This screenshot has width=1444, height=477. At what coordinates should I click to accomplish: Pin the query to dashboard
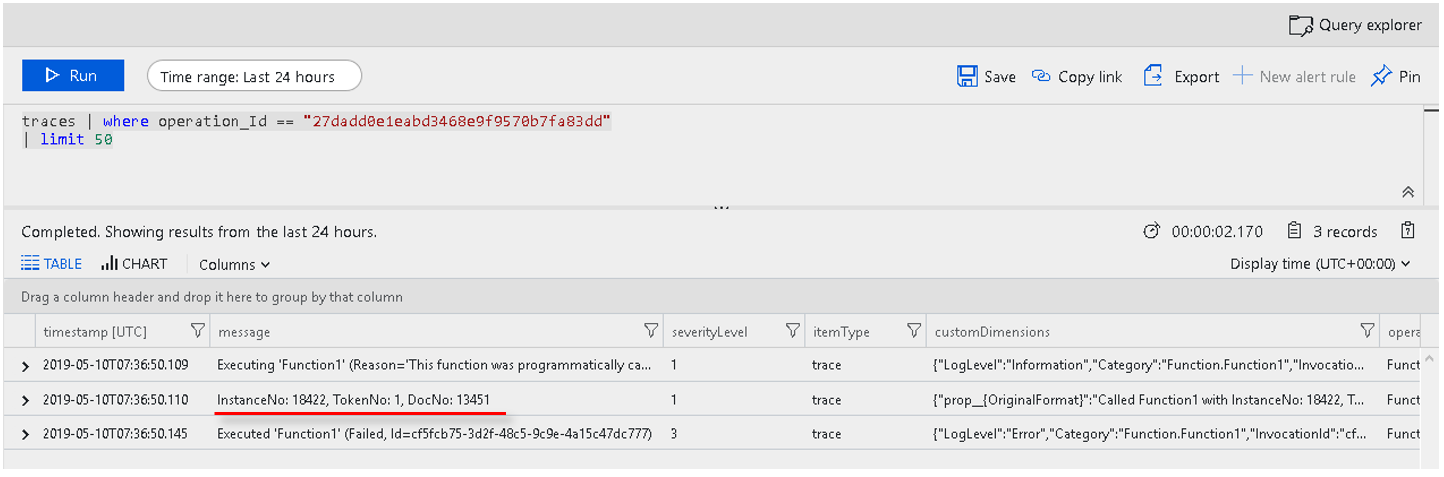(x=1395, y=77)
